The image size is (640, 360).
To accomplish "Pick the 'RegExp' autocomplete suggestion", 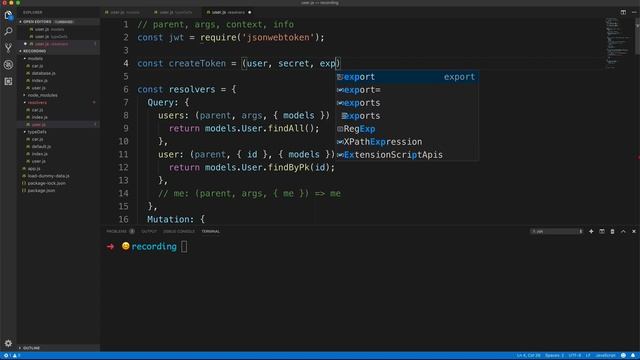I will coord(407,129).
